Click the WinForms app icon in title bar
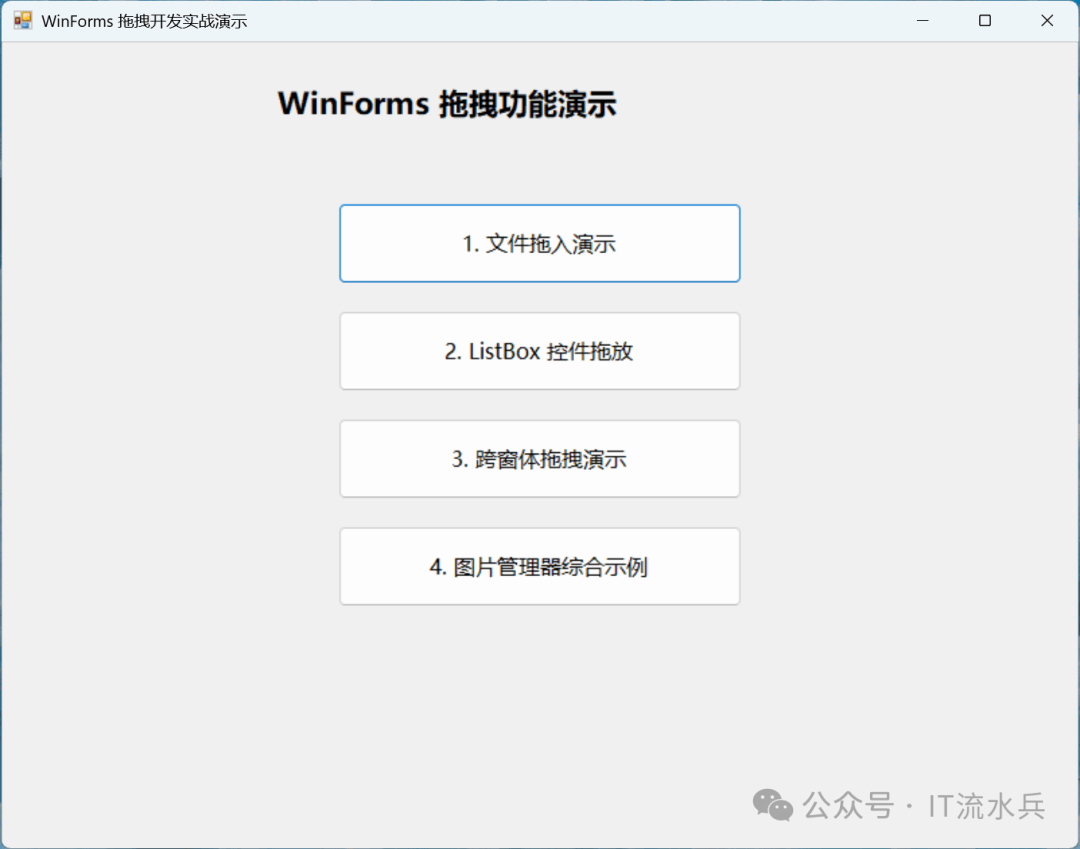The height and width of the screenshot is (849, 1080). (x=23, y=21)
